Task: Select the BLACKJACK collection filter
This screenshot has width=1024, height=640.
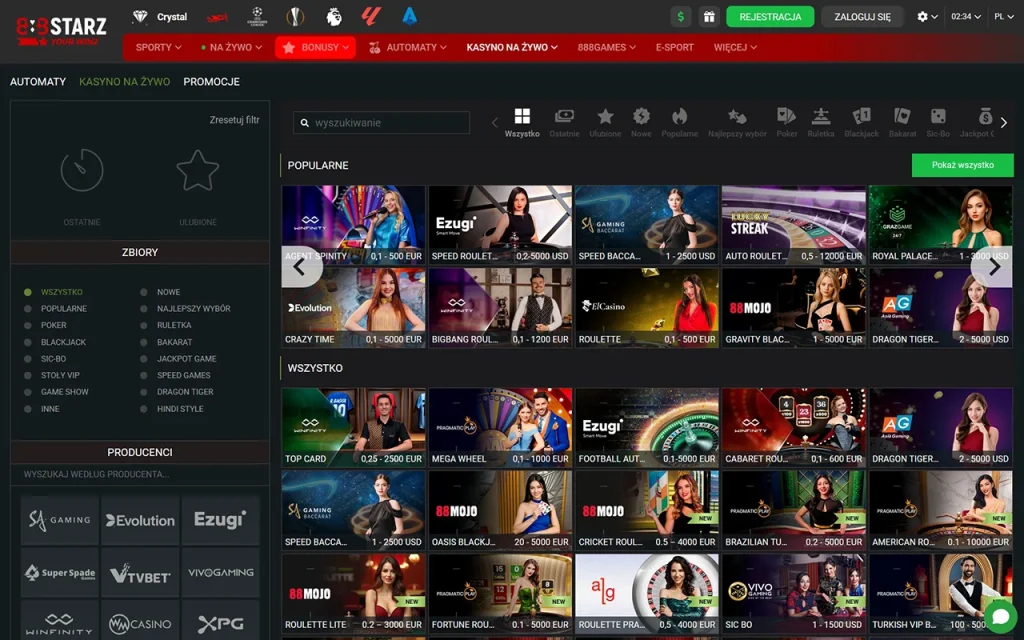Action: [55, 342]
